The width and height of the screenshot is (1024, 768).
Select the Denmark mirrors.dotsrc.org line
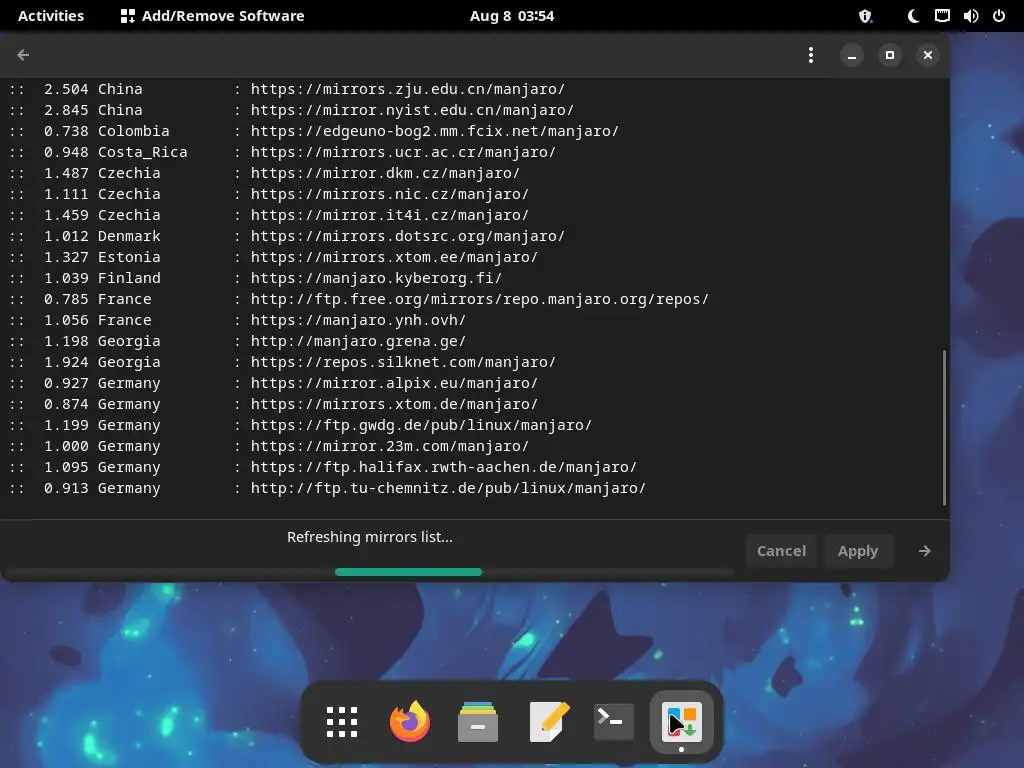[287, 236]
